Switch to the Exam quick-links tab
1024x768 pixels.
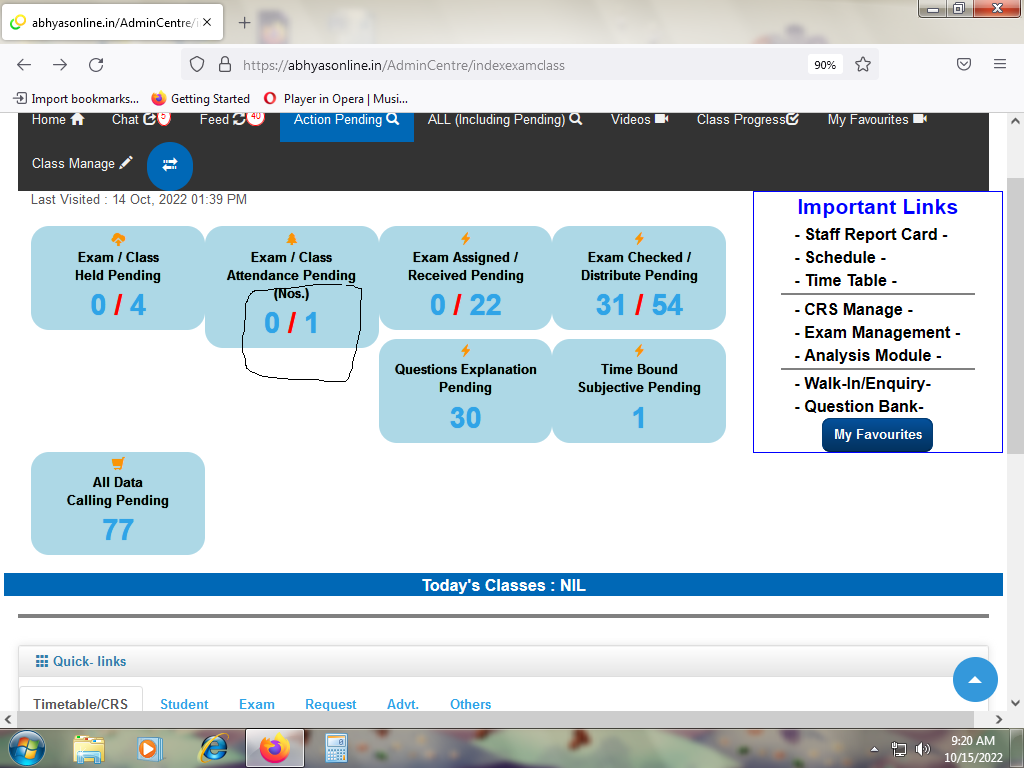tap(256, 704)
